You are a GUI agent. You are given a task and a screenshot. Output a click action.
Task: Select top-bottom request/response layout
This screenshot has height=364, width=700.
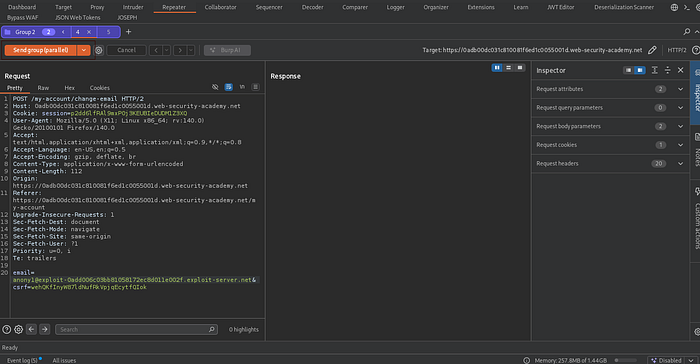click(508, 67)
